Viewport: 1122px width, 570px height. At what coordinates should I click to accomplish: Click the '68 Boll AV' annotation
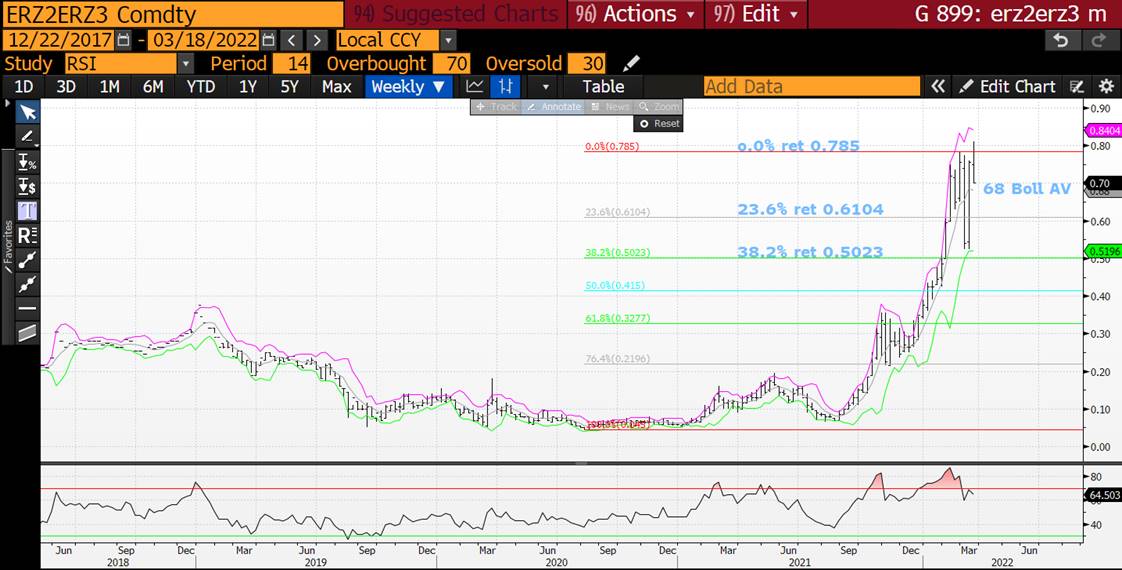tap(1027, 189)
